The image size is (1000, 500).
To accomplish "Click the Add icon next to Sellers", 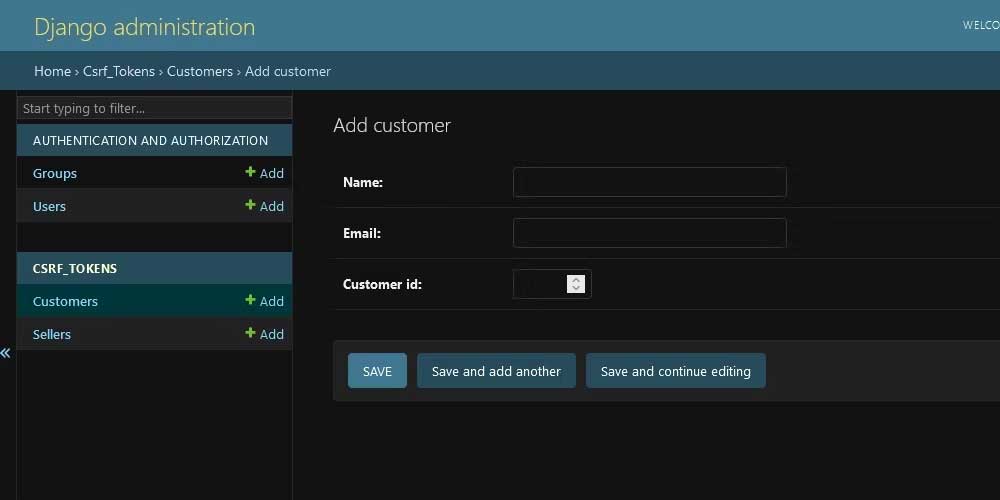I will pyautogui.click(x=265, y=334).
